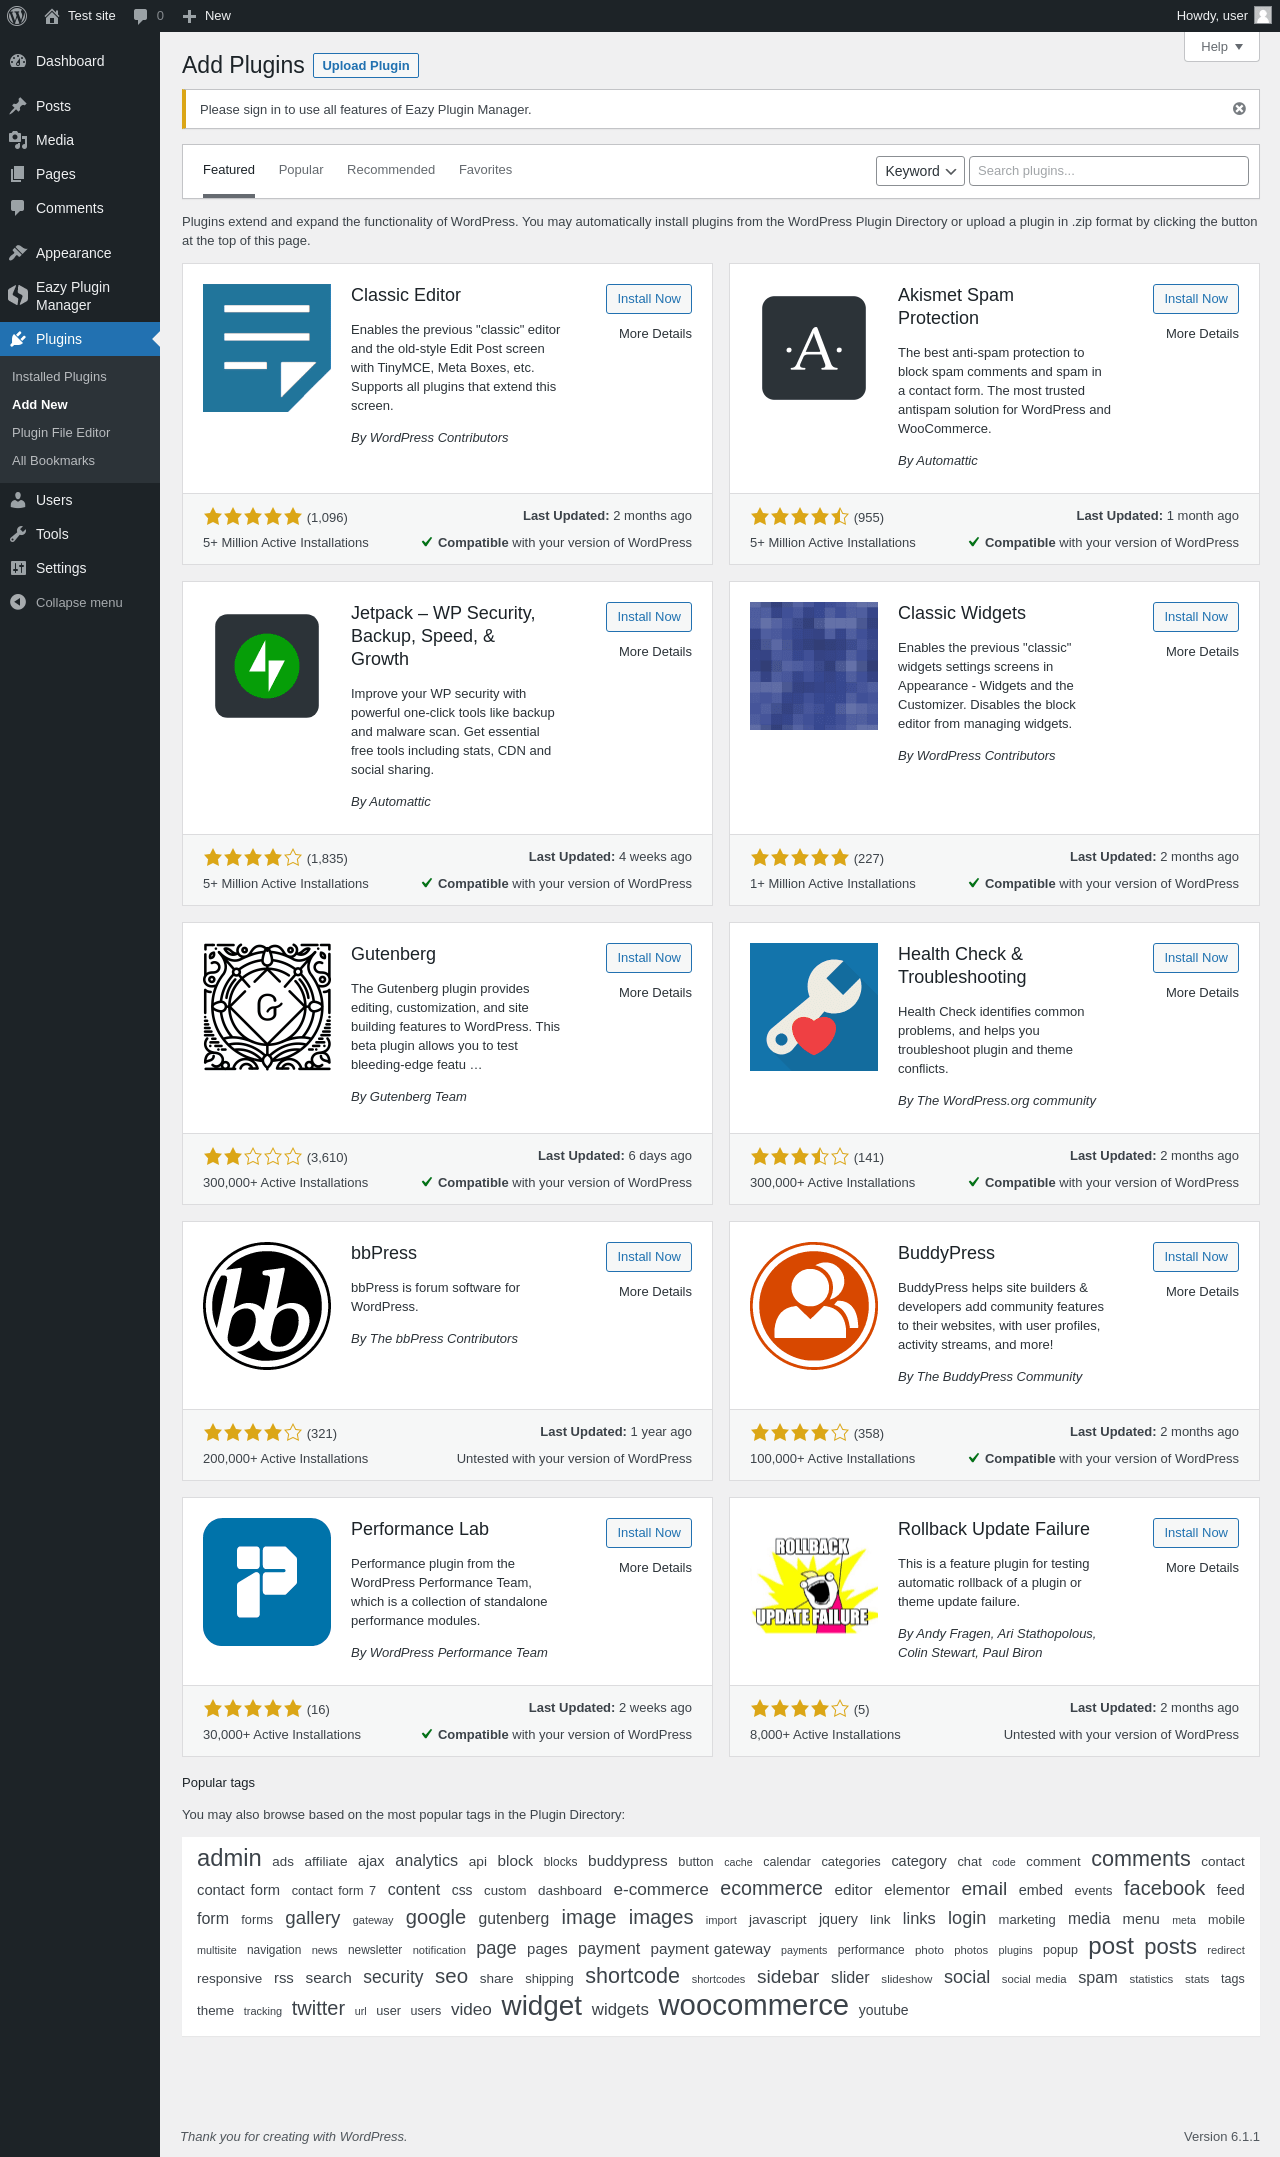Click the Rollback Update Failure plugin image
This screenshot has height=2157, width=1280.
[814, 1582]
